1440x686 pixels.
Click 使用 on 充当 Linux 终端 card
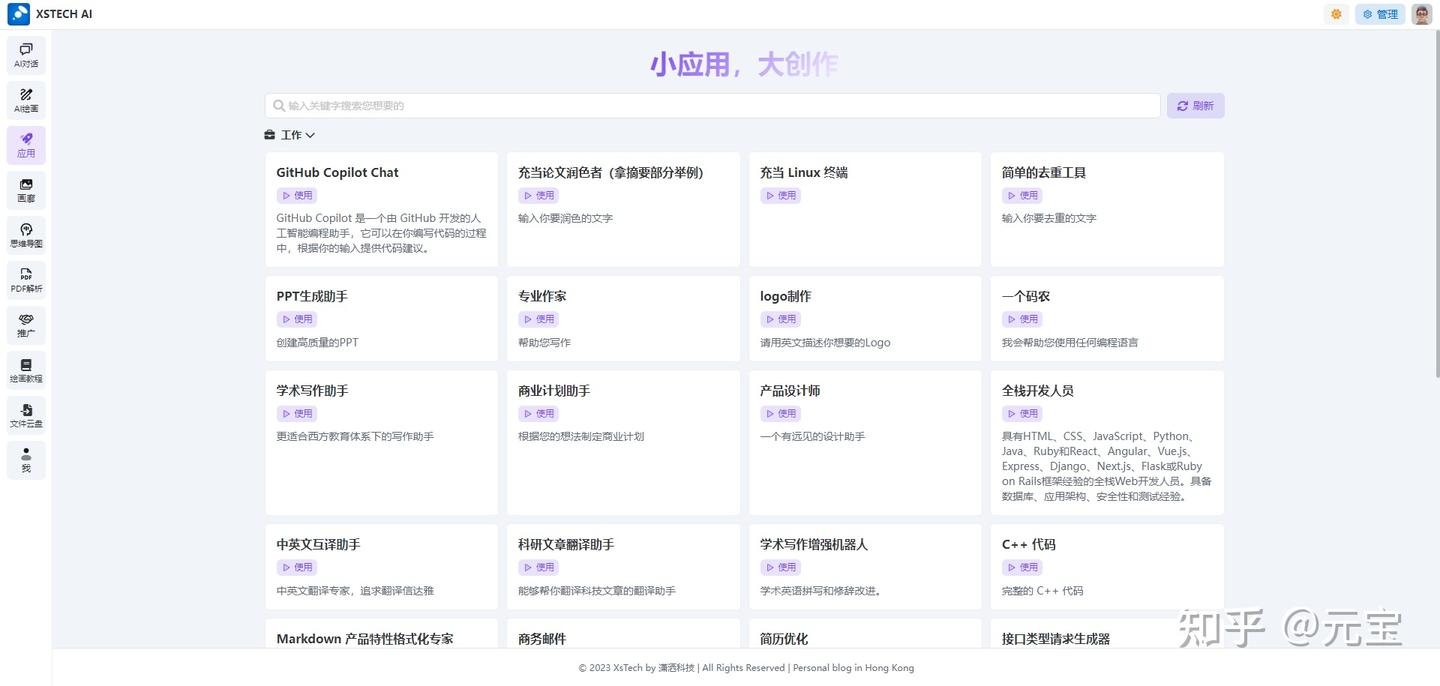pos(780,196)
